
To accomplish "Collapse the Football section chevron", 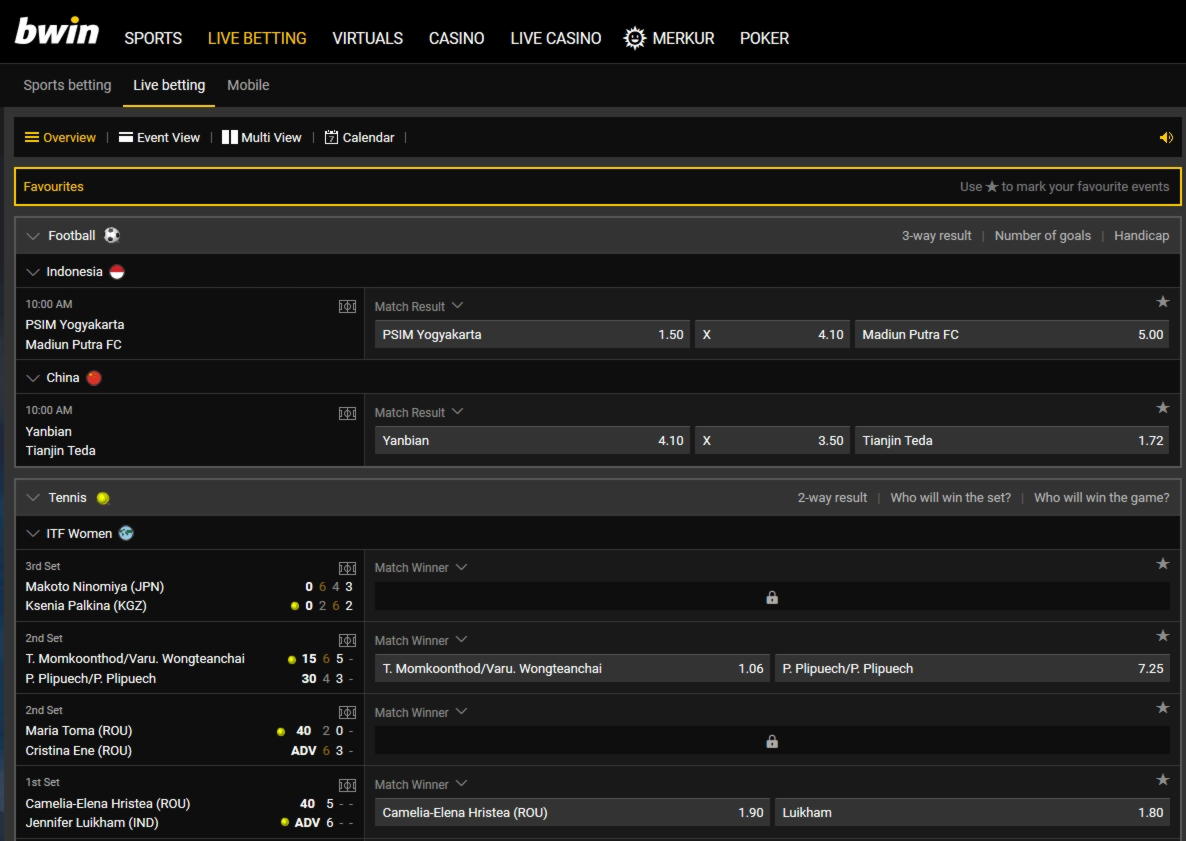I will point(33,236).
